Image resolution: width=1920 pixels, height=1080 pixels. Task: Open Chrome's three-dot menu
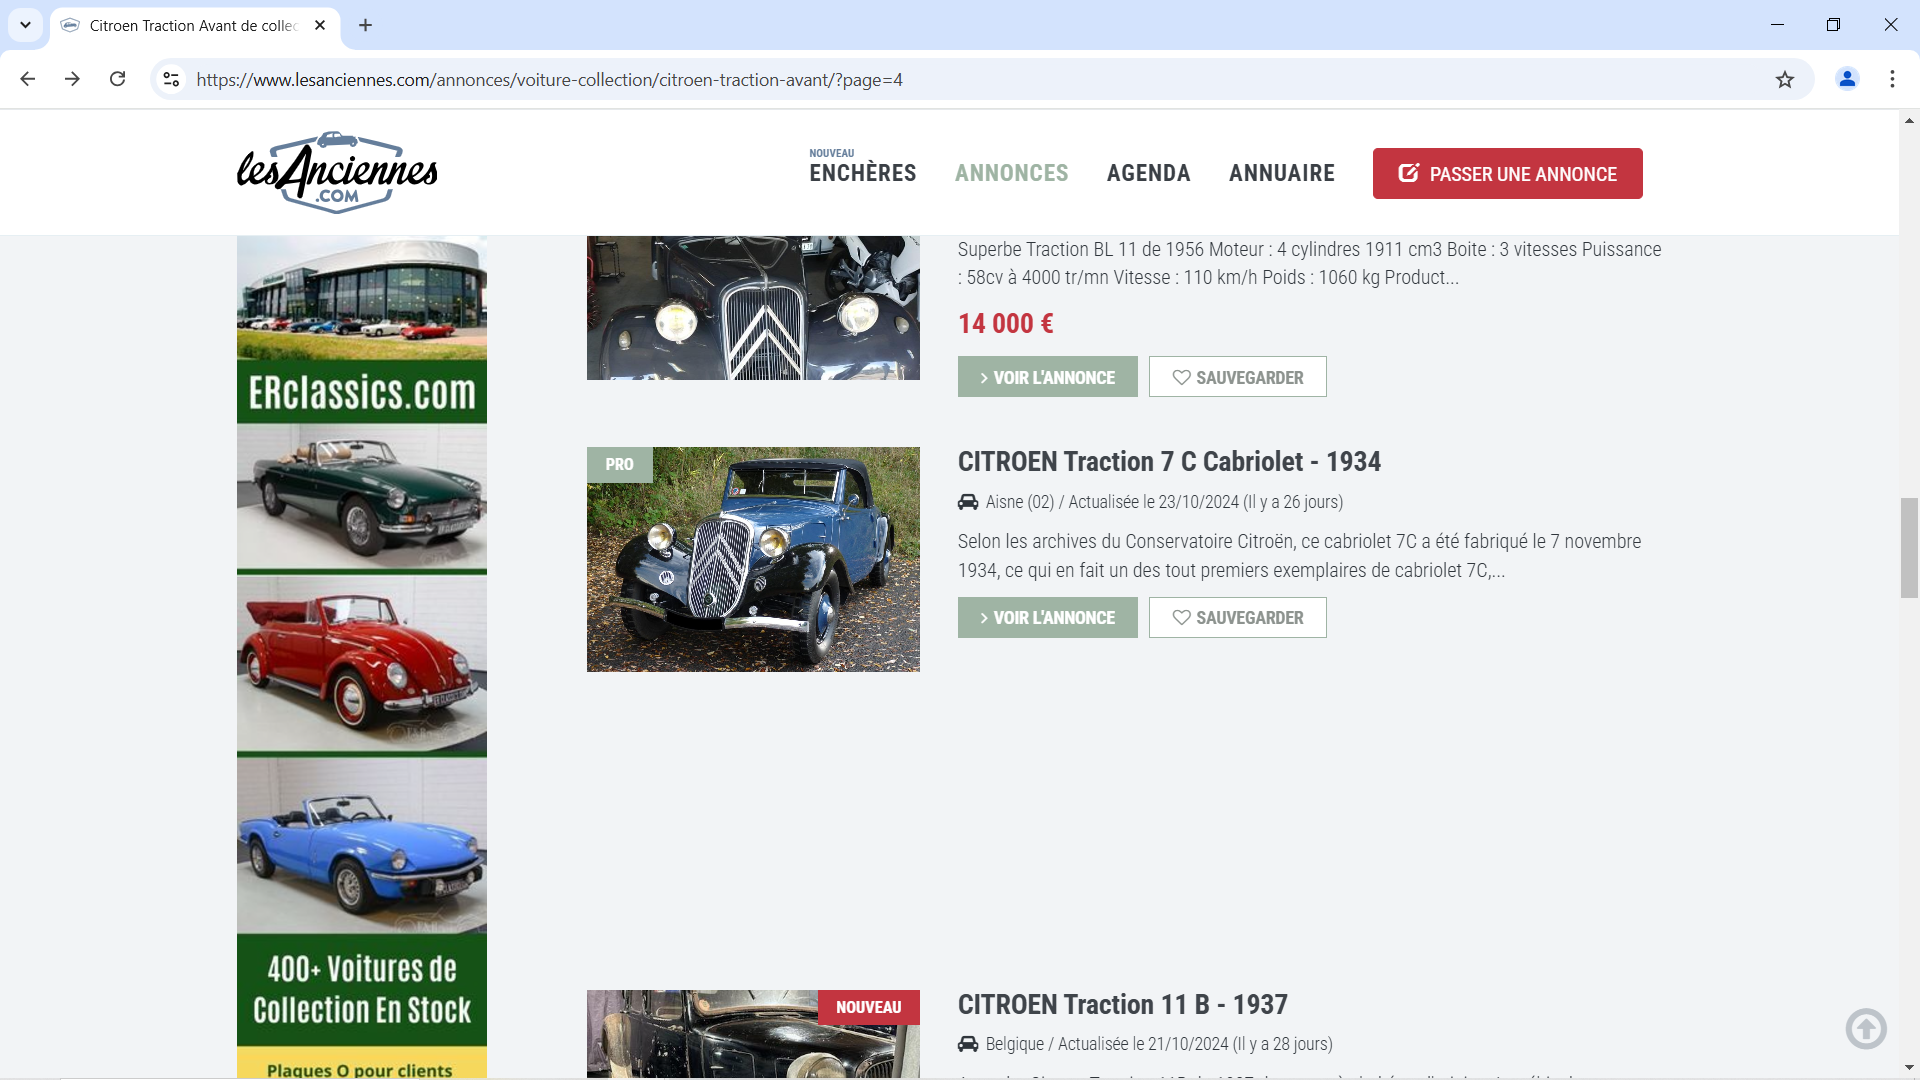pyautogui.click(x=1892, y=79)
